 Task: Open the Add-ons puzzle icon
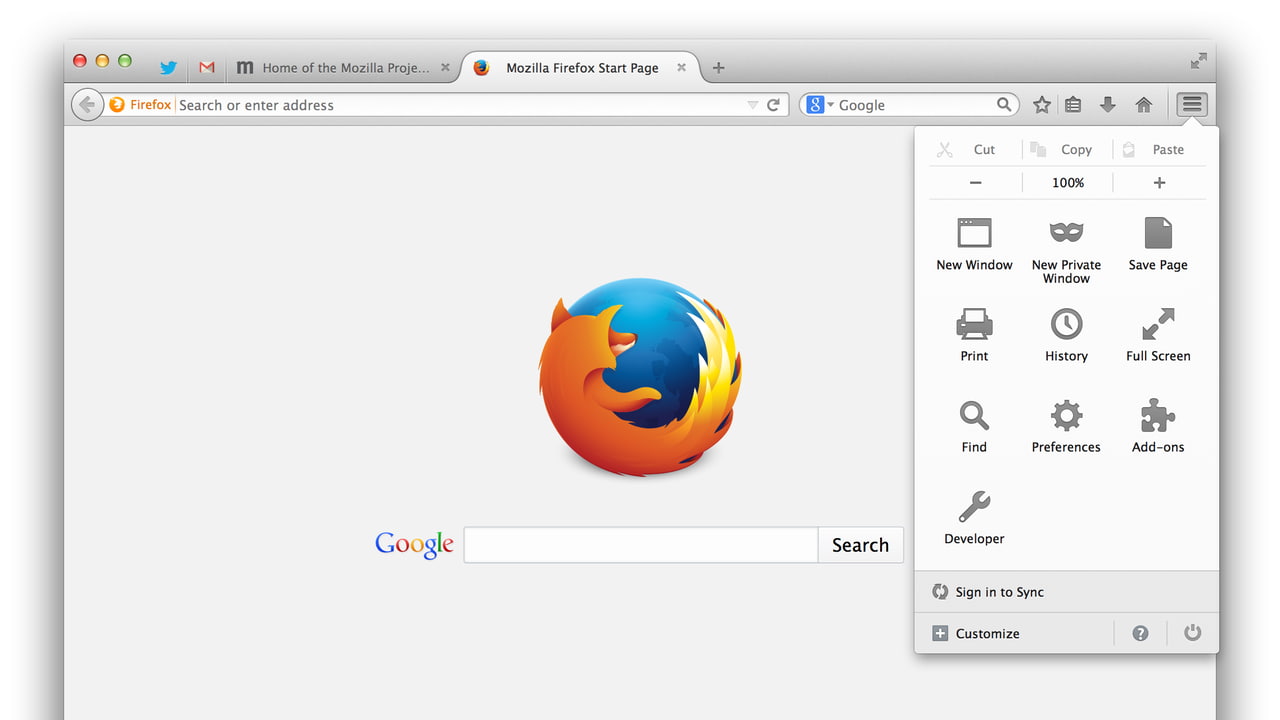(x=1158, y=415)
